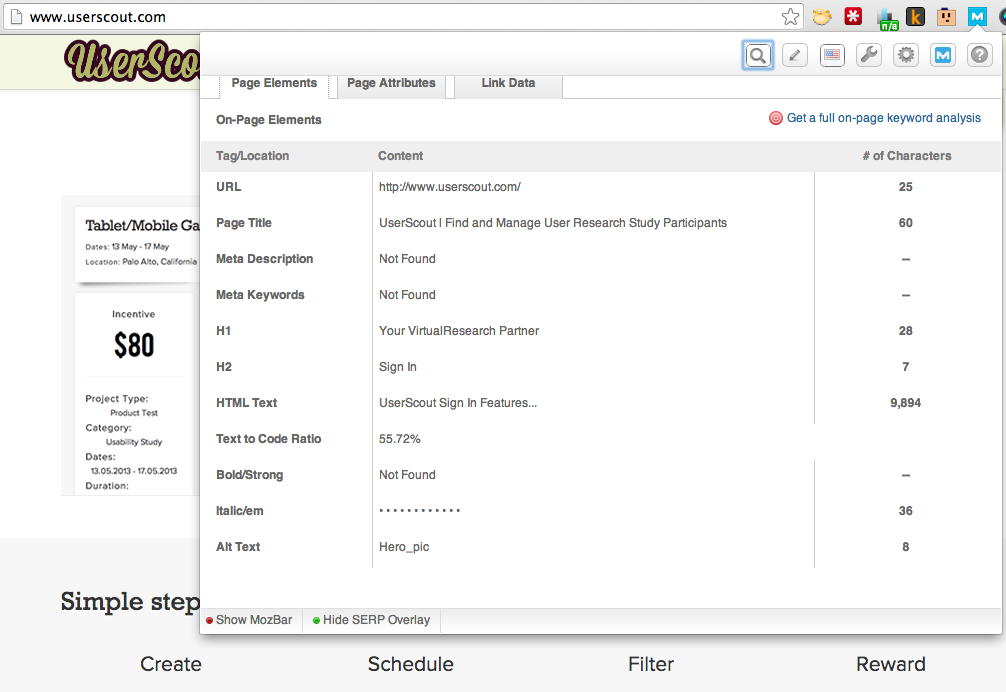The height and width of the screenshot is (692, 1006).
Task: Click the Meta Keywords row label
Action: click(x=260, y=295)
